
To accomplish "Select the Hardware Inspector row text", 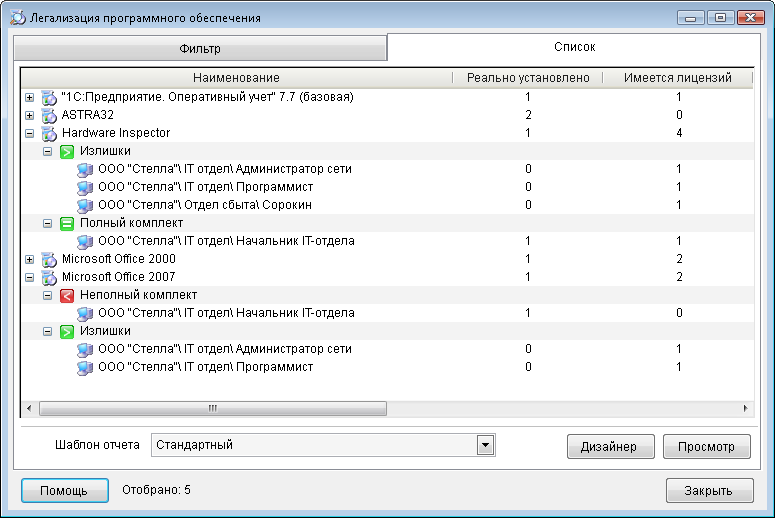I will pos(116,133).
